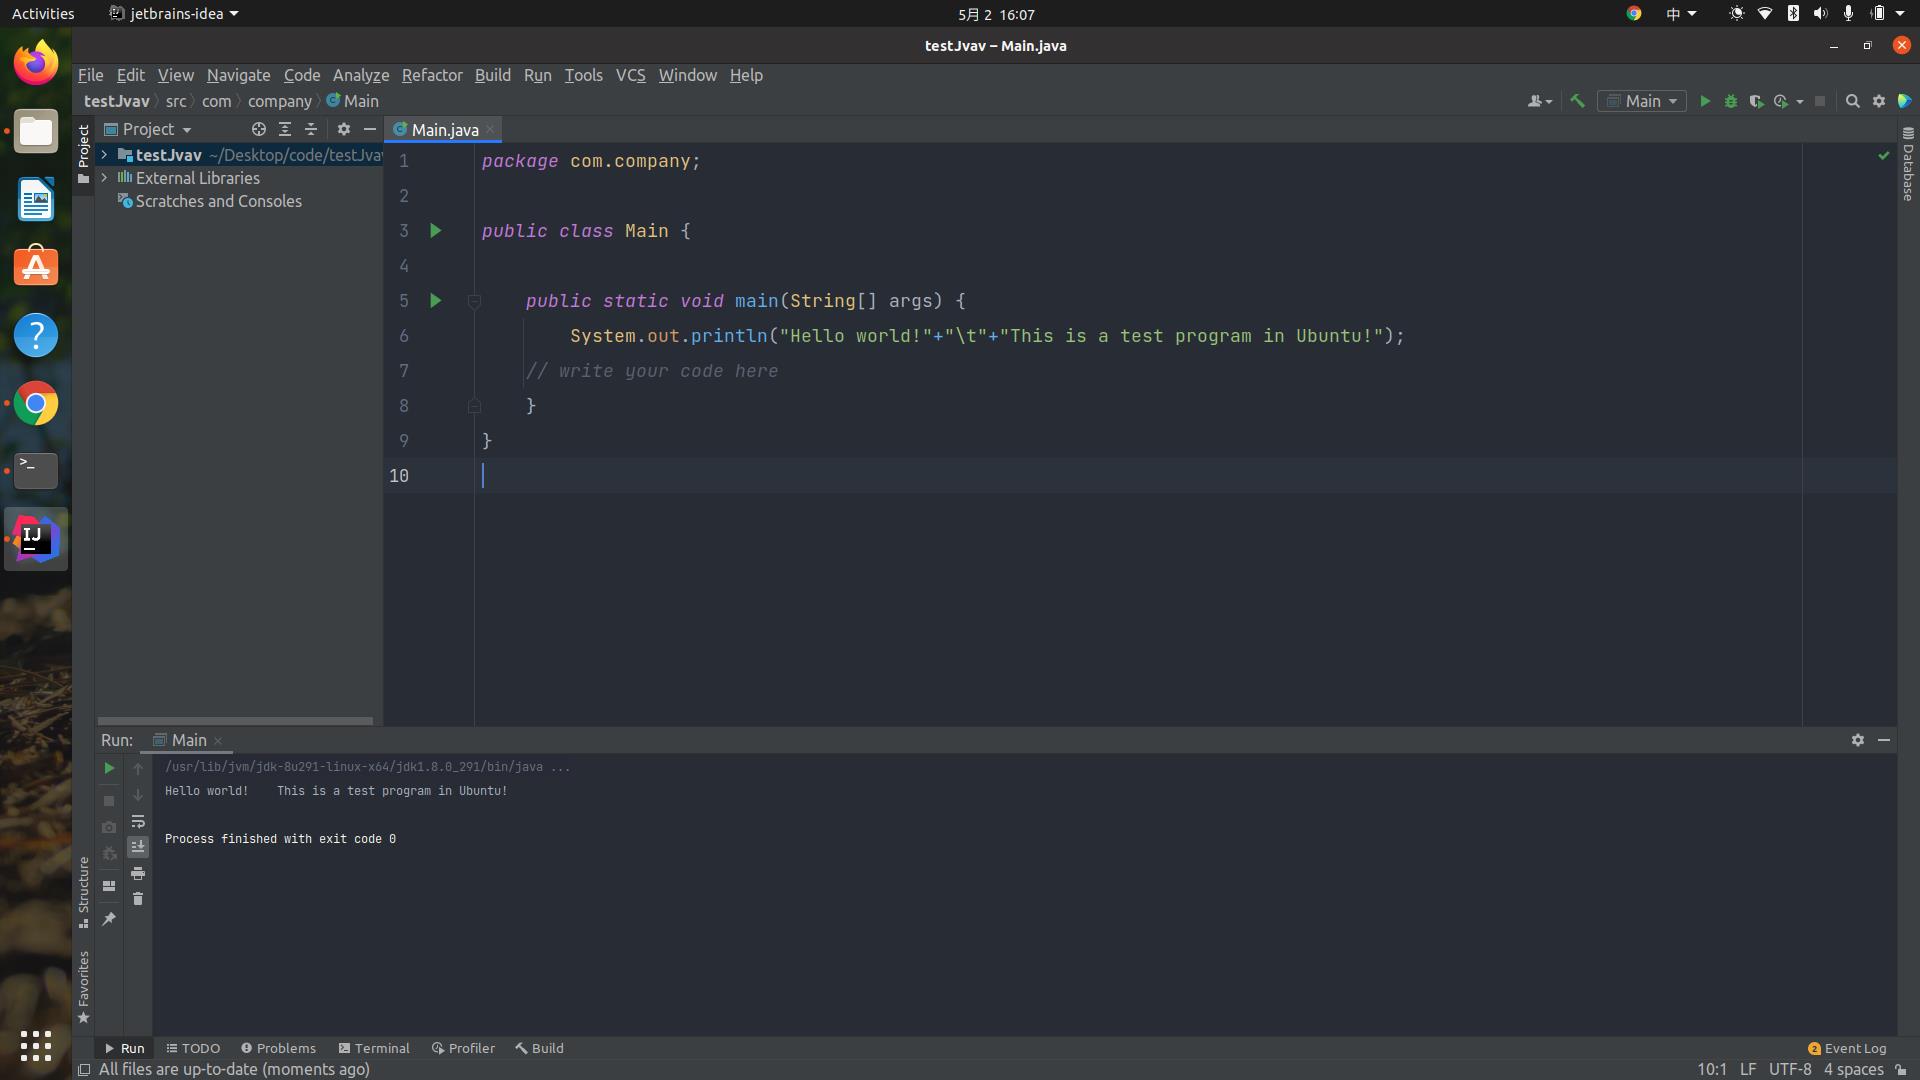The image size is (1920, 1080).
Task: Toggle scroll to end in console
Action: [x=138, y=847]
